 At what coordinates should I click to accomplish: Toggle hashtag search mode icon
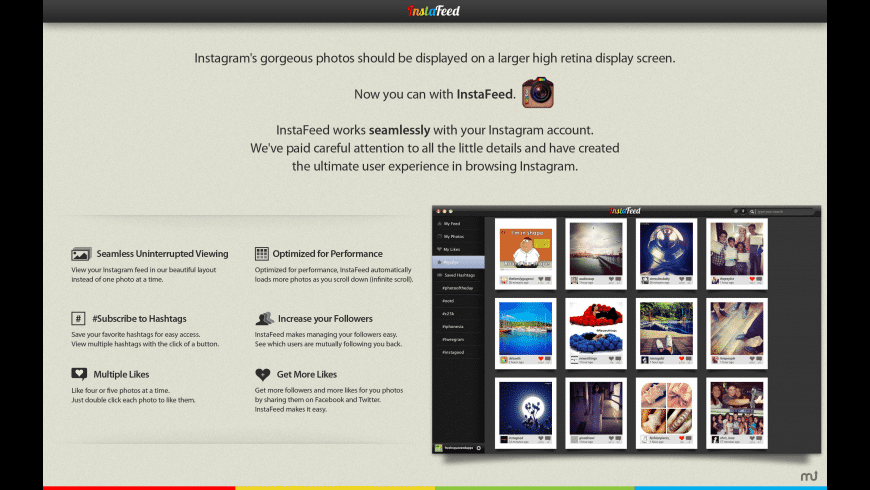[743, 211]
